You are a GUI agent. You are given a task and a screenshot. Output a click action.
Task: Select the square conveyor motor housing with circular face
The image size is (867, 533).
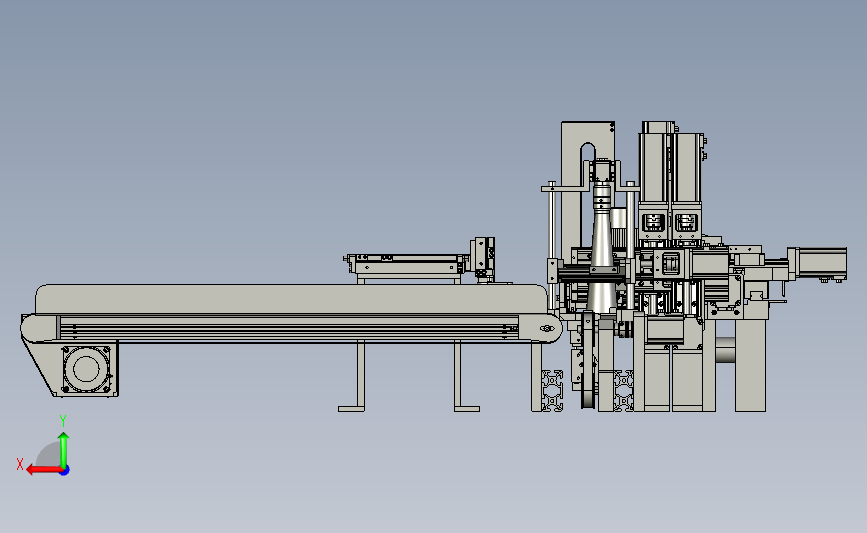pos(86,369)
